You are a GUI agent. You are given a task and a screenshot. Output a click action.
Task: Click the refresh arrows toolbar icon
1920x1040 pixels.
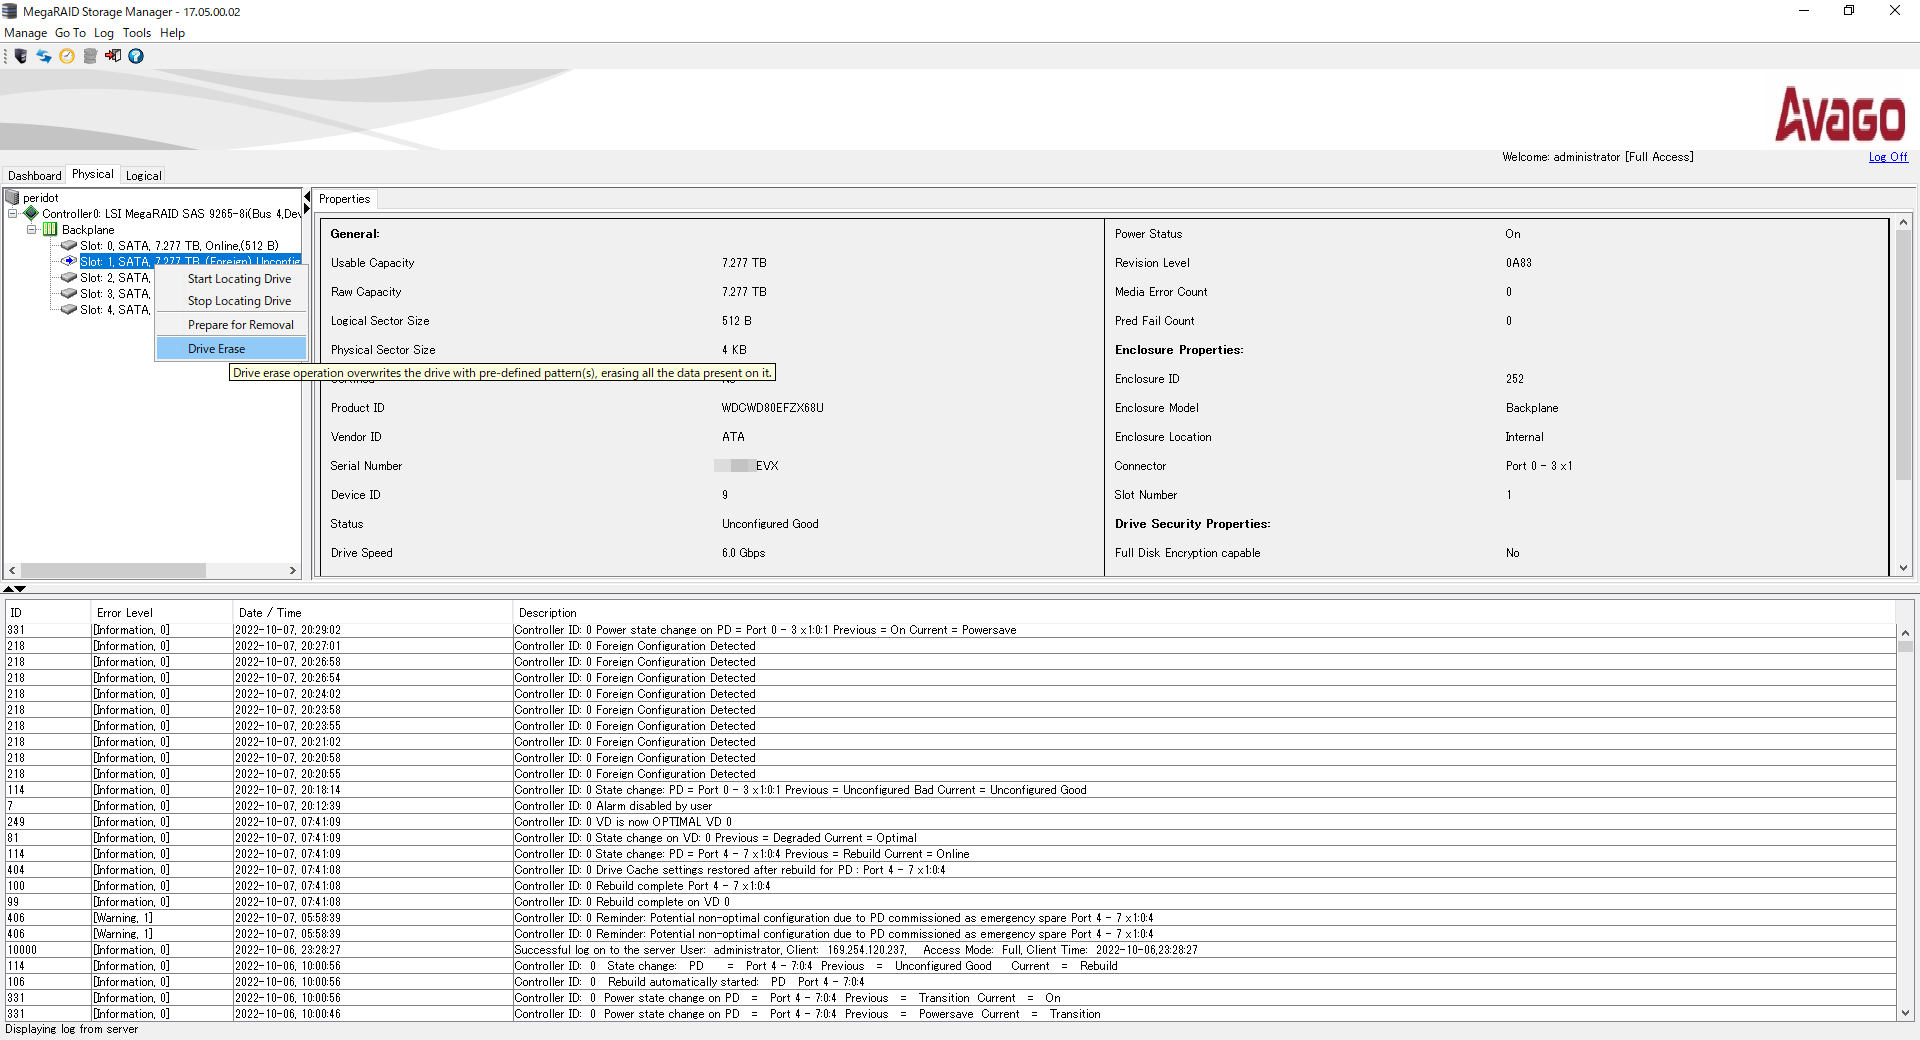click(44, 56)
